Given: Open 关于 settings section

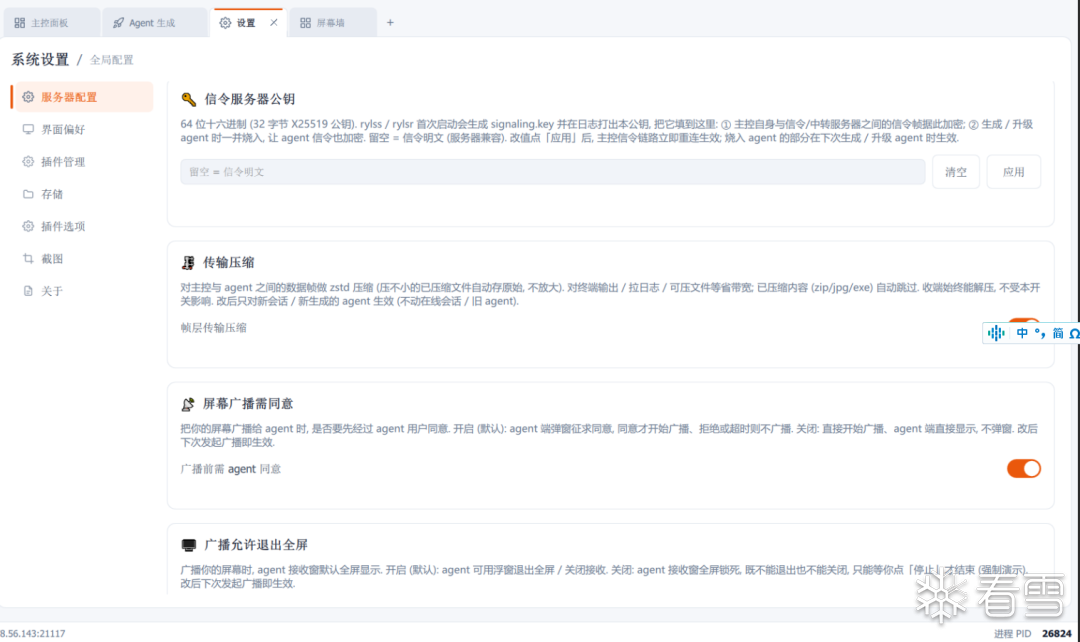Looking at the screenshot, I should point(83,291).
